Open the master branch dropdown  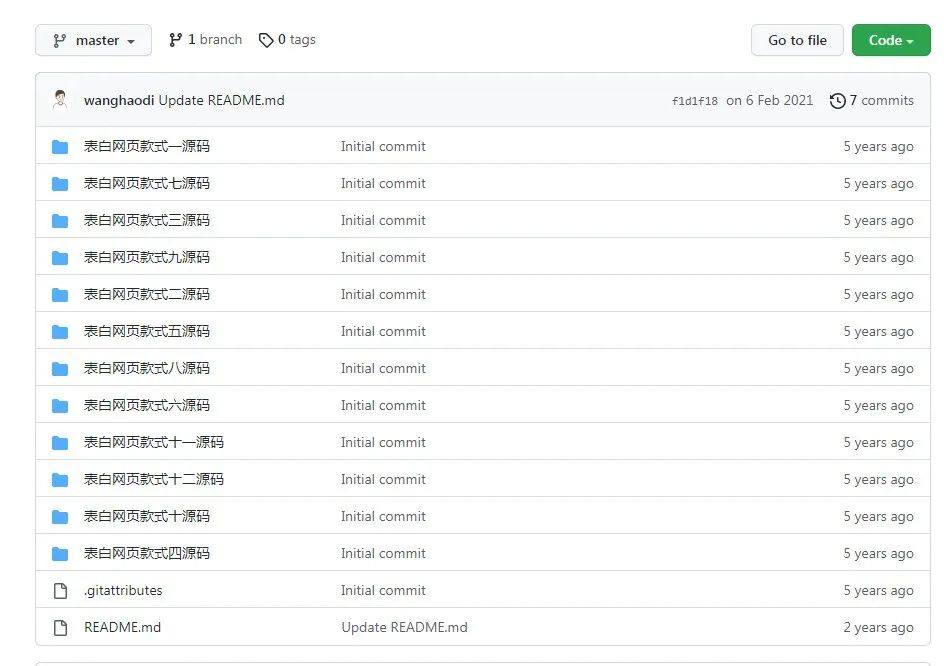point(93,40)
